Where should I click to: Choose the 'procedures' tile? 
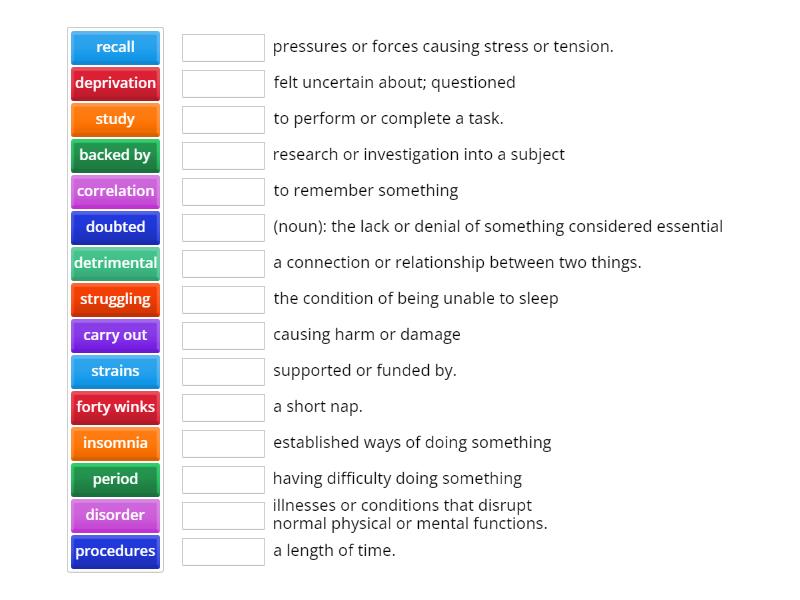pyautogui.click(x=115, y=551)
